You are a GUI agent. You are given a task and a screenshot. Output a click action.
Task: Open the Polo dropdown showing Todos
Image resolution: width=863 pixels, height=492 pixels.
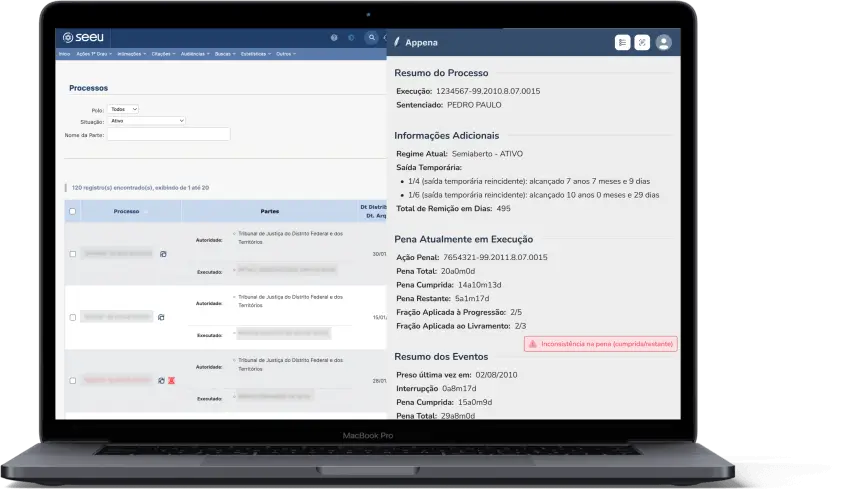pos(123,109)
